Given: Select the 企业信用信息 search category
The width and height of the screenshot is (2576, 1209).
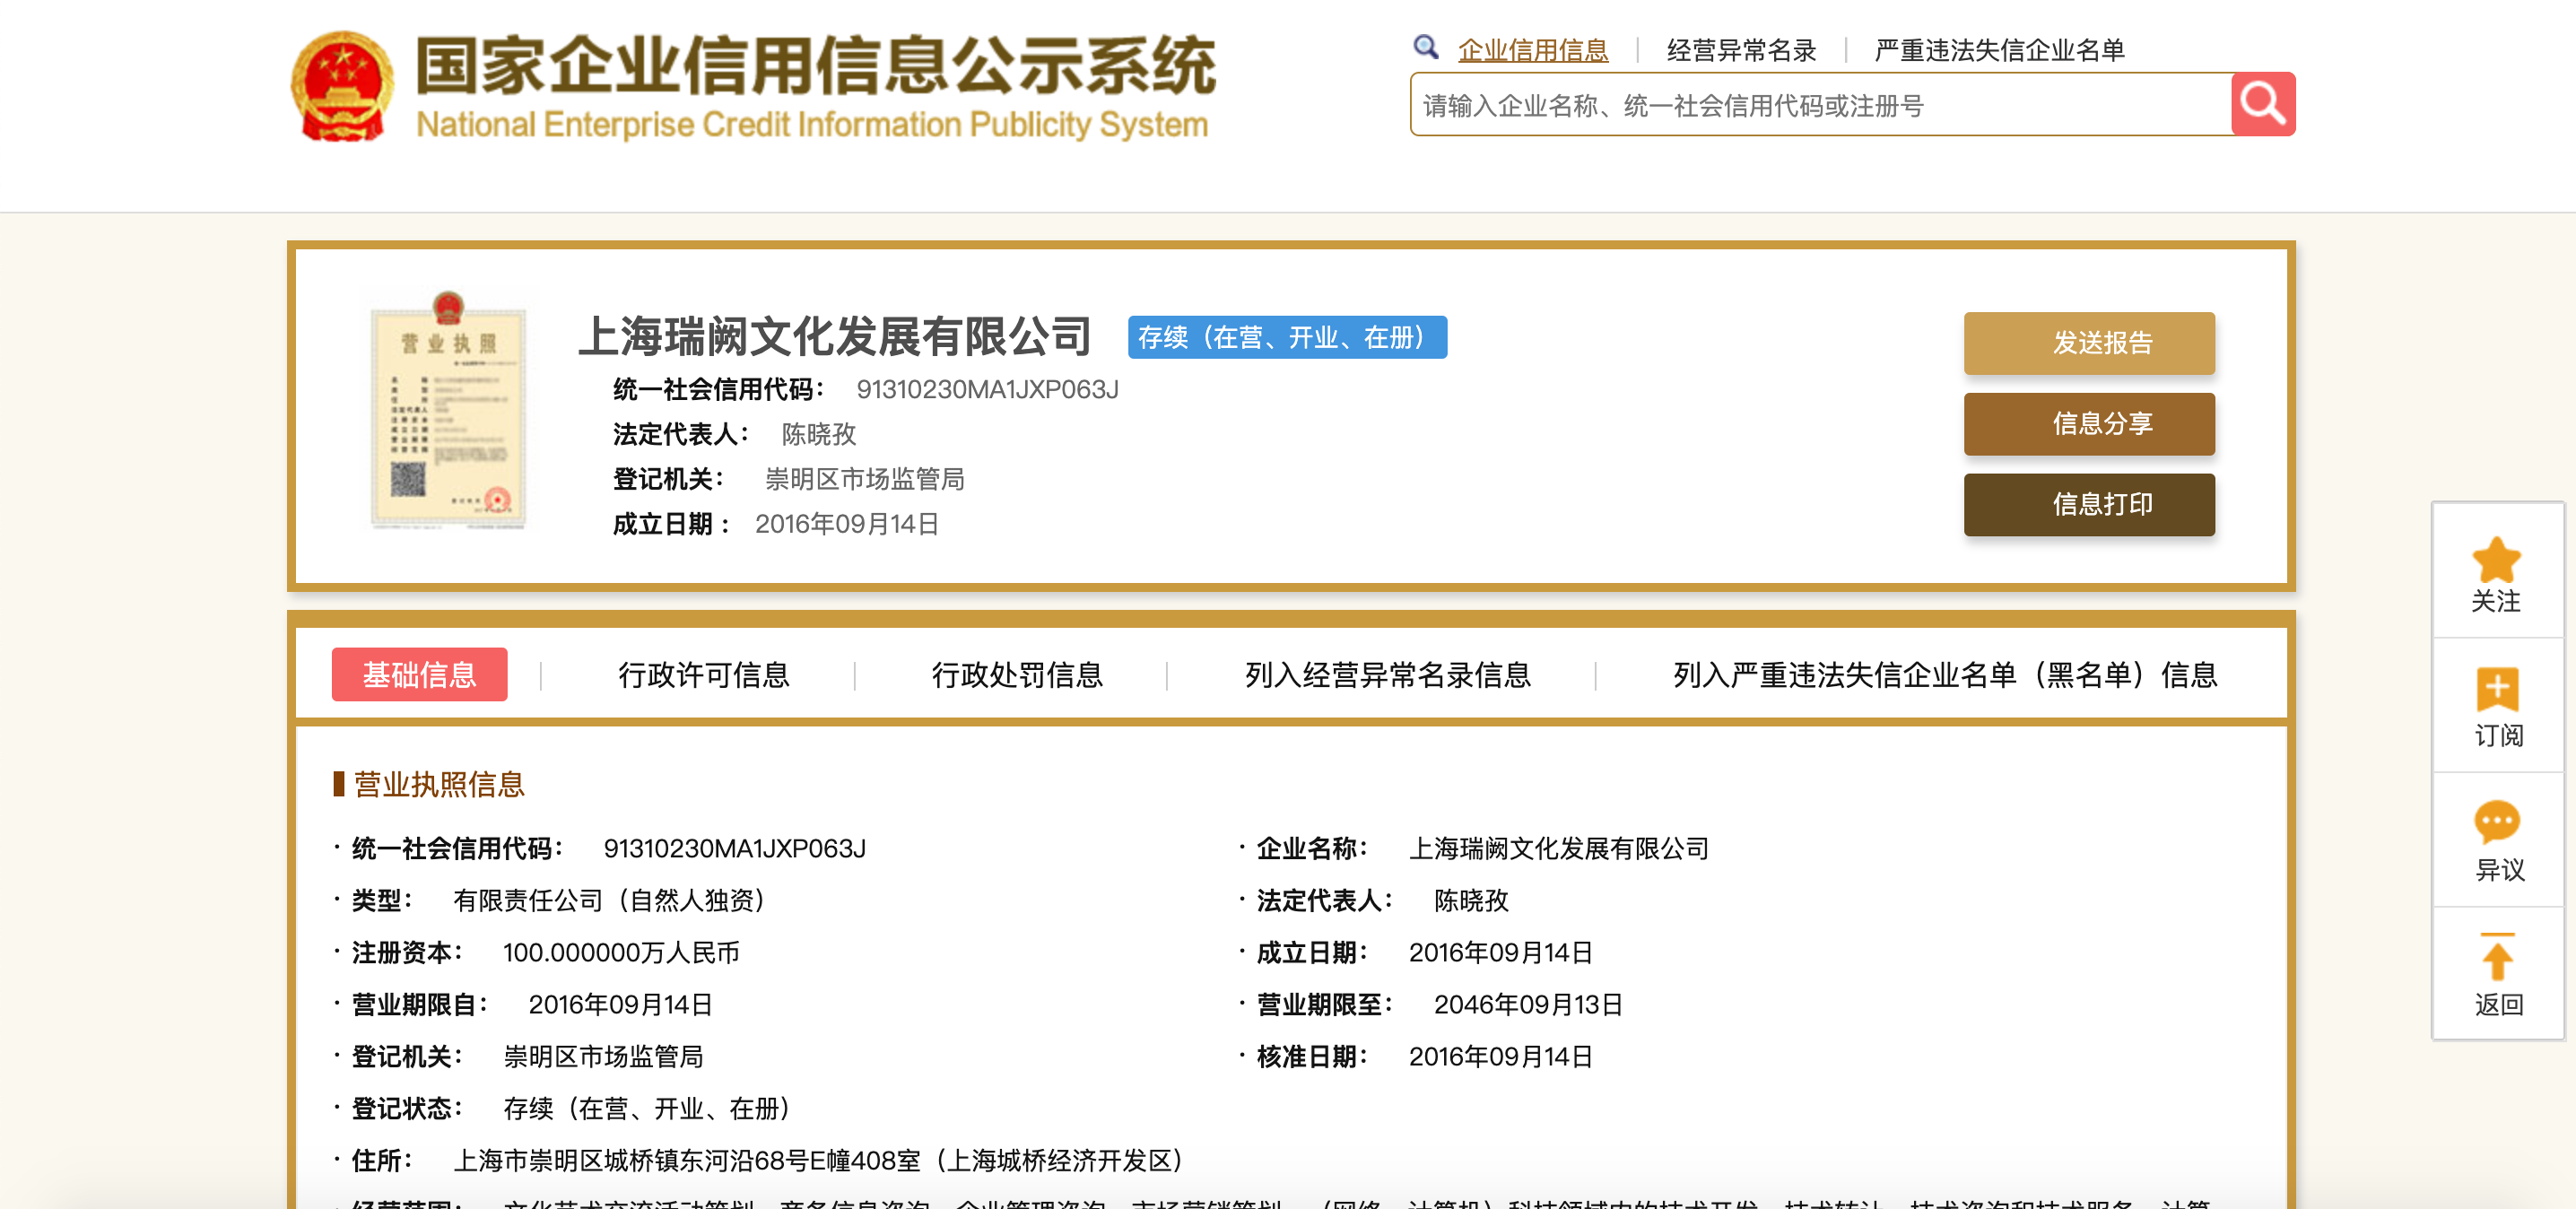Looking at the screenshot, I should (x=1533, y=50).
